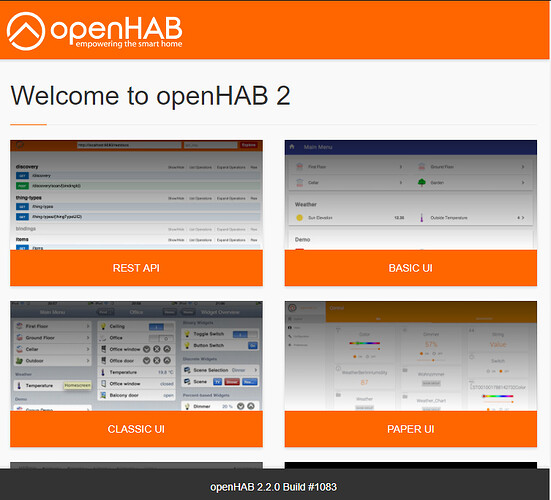The image size is (551, 500).
Task: Expand Ground Floor arrow in Classic preview
Action: point(88,338)
